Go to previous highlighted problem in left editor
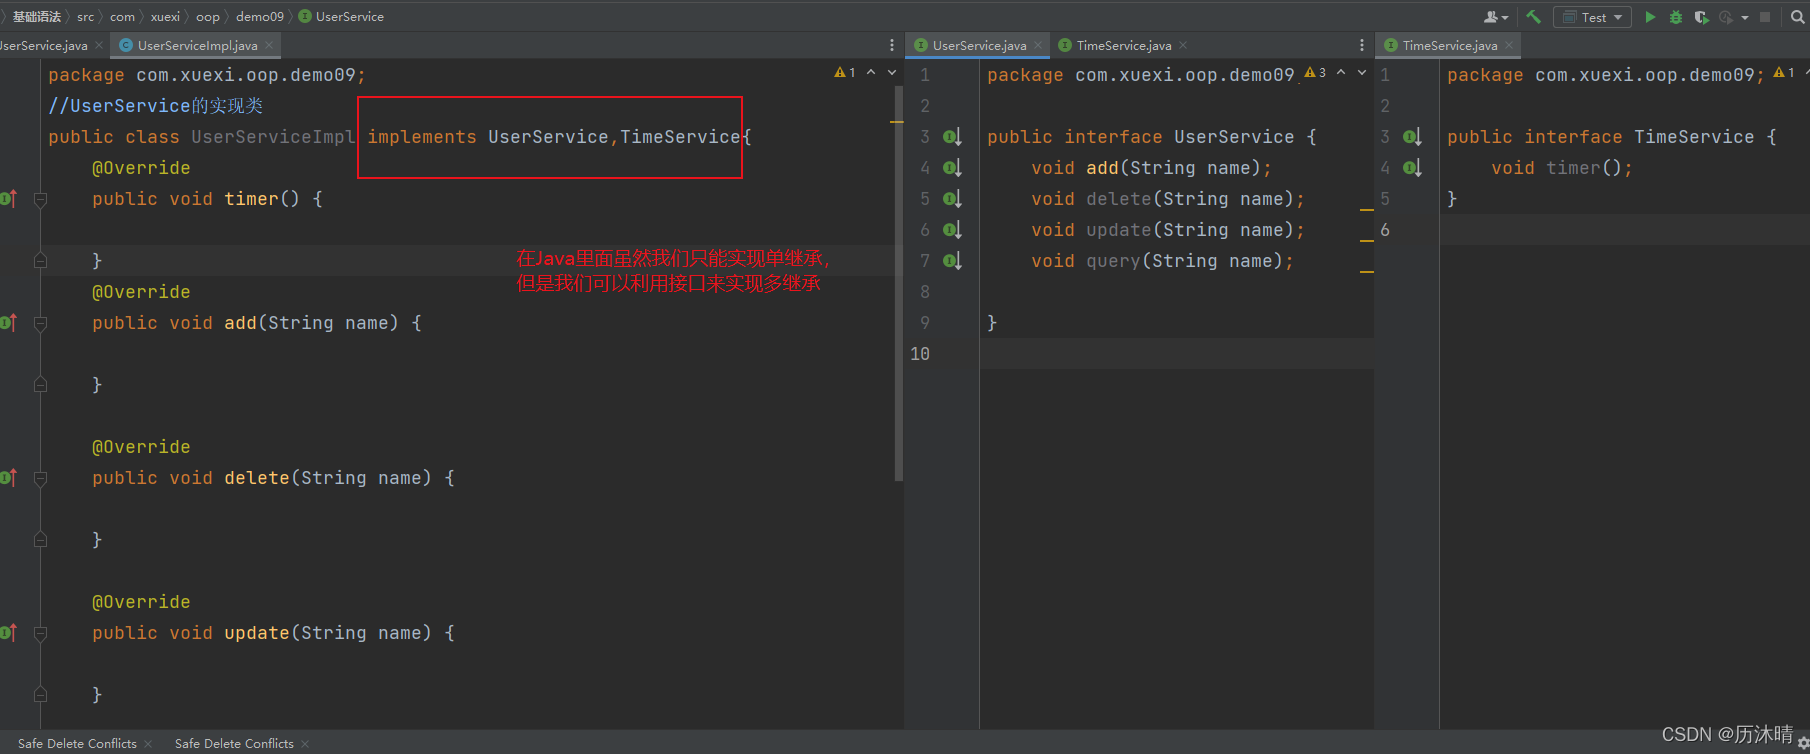1810x754 pixels. point(871,72)
